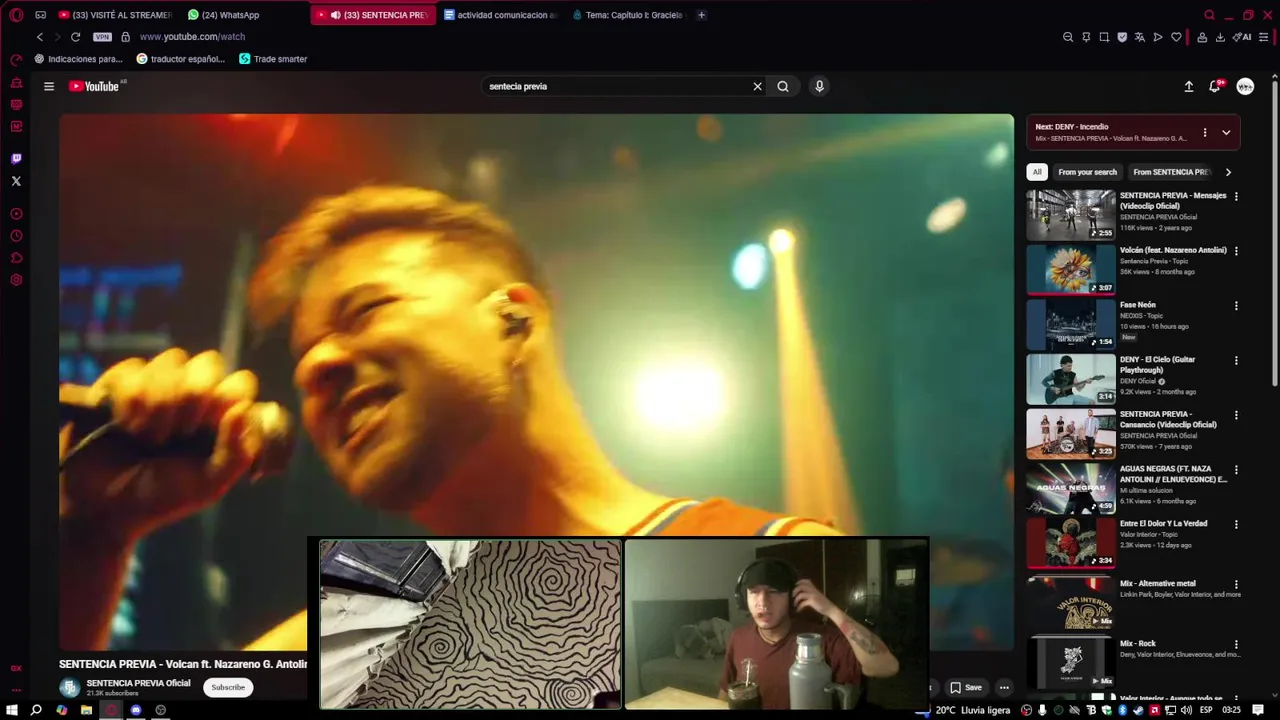Open YouTube notifications bell
Viewport: 1280px width, 720px height.
click(1215, 86)
